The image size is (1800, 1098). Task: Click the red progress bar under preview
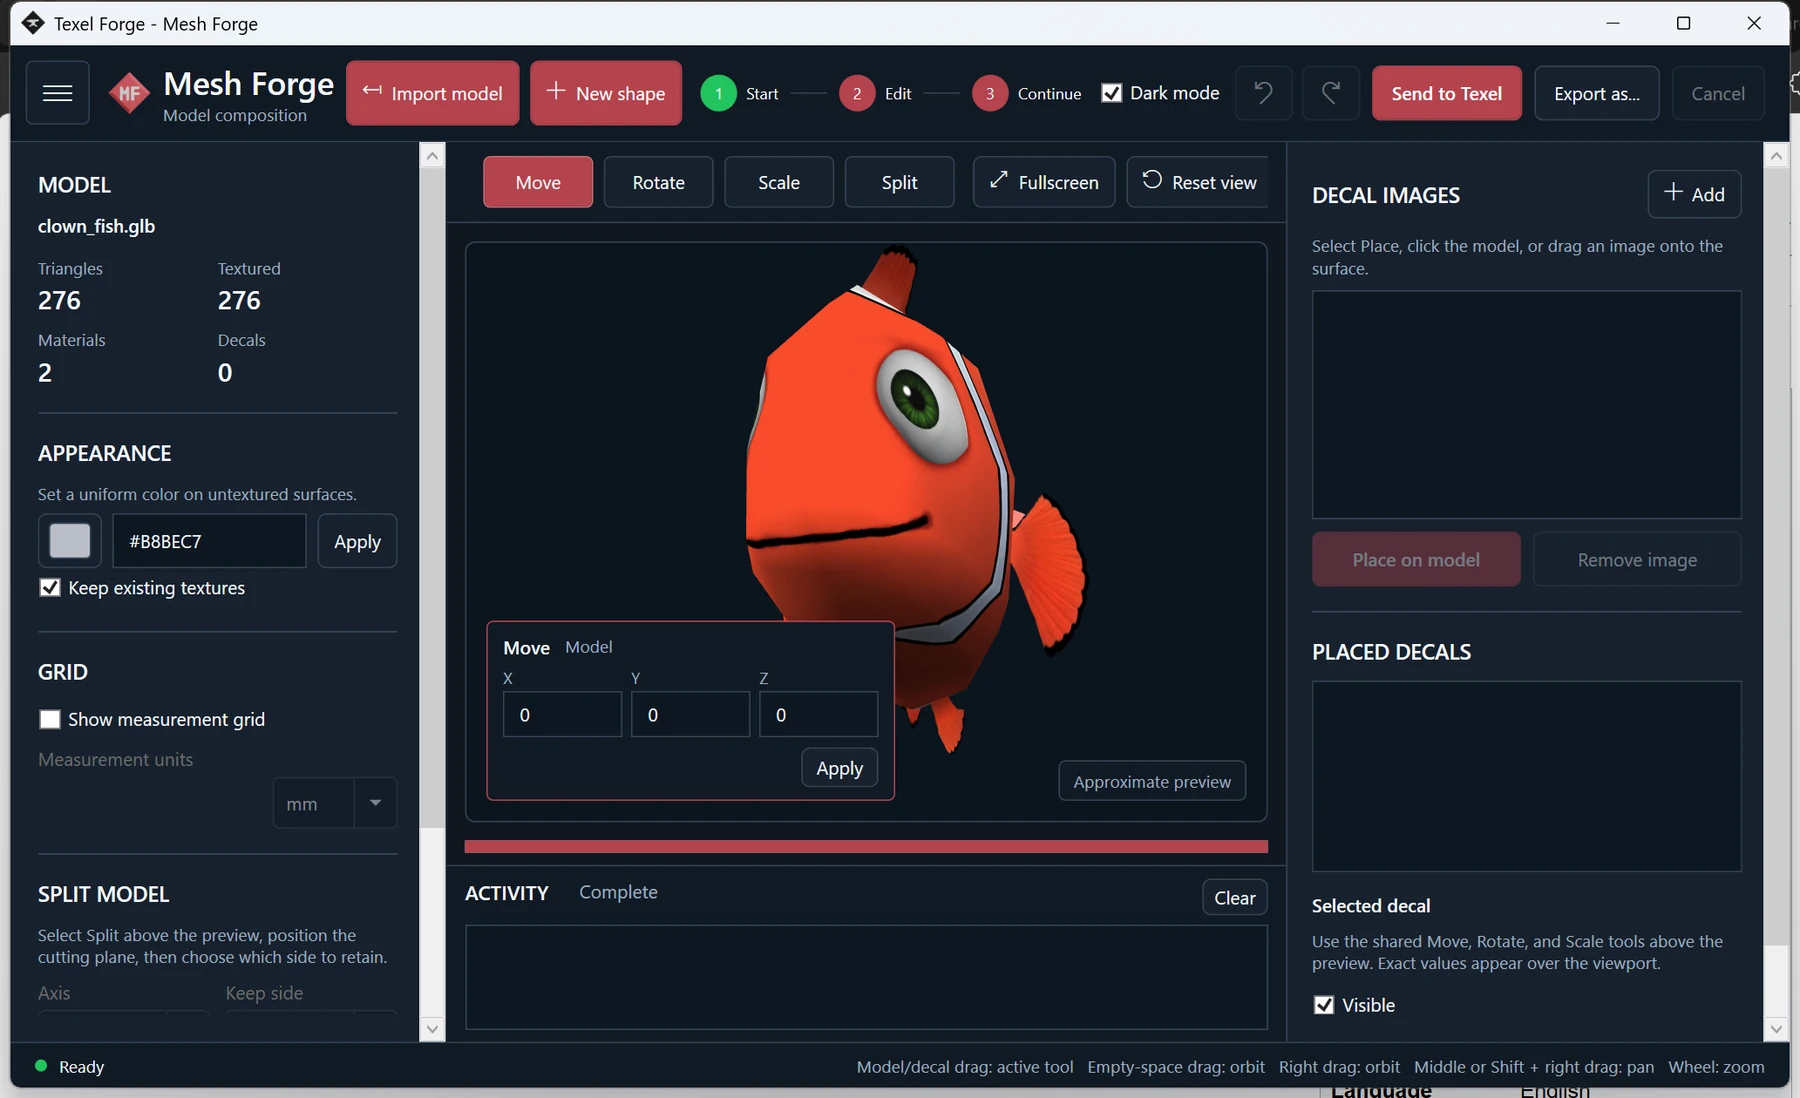coord(866,847)
